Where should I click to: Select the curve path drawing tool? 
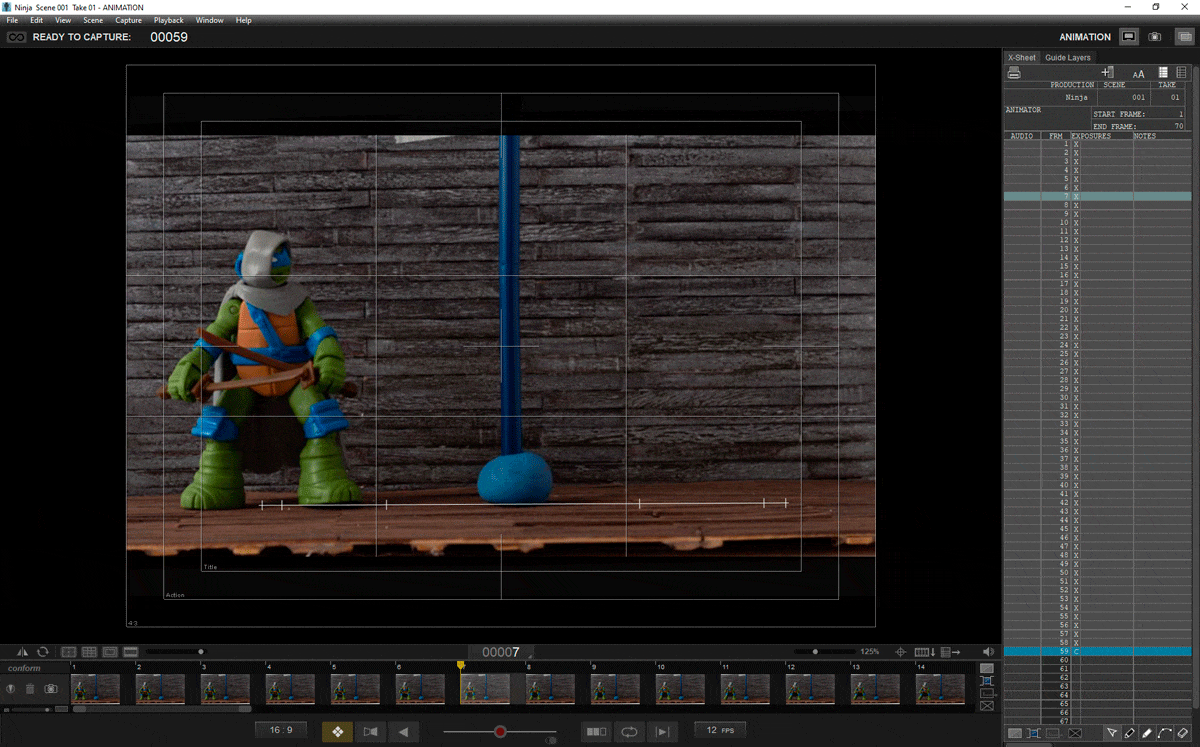coord(1165,733)
